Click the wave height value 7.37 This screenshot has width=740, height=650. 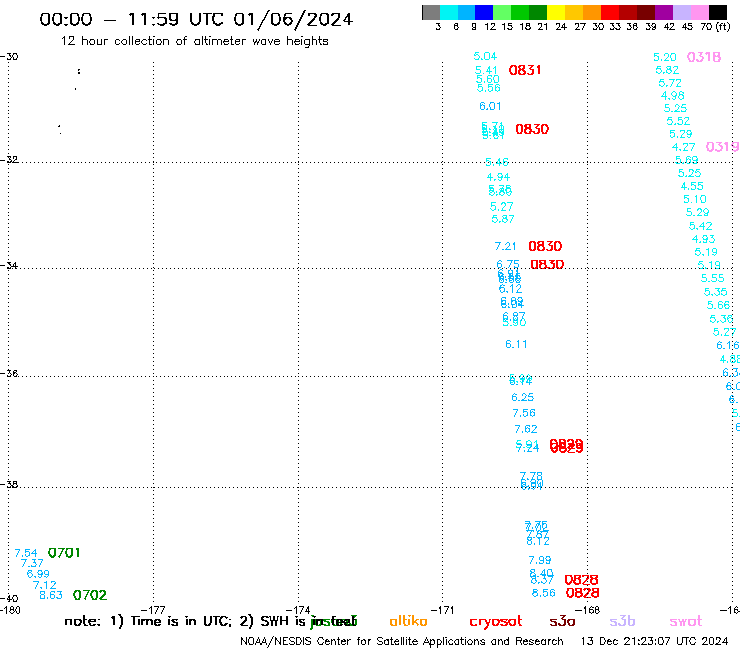pos(32,563)
